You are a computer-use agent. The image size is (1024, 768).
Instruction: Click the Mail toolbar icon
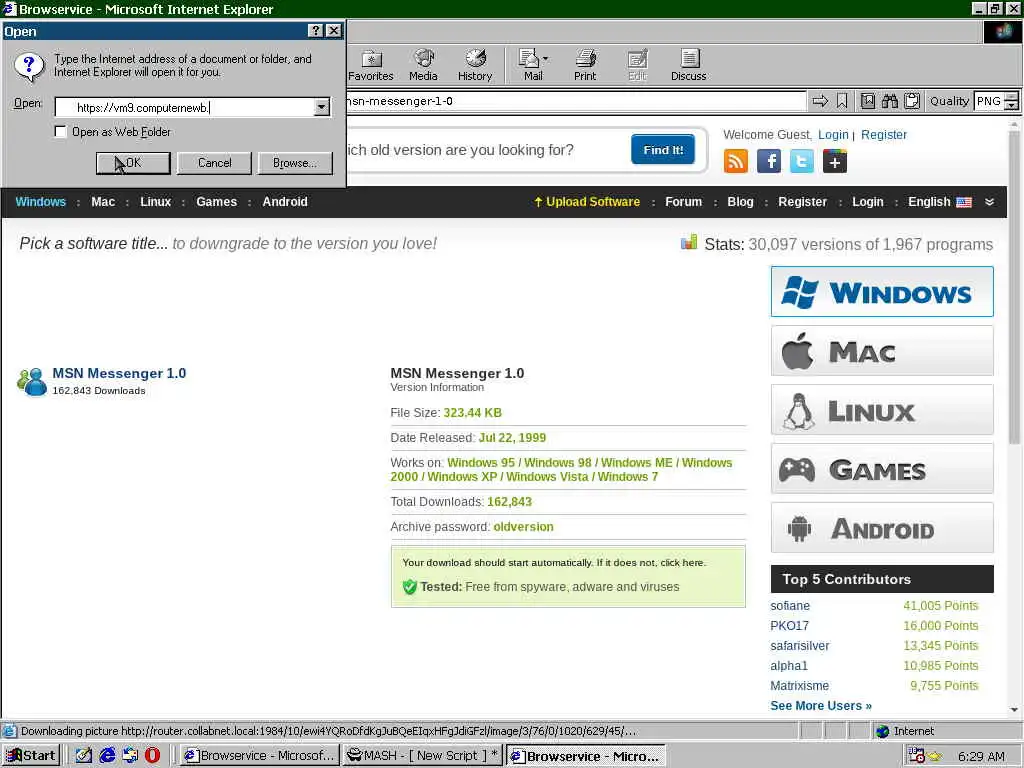pyautogui.click(x=529, y=65)
